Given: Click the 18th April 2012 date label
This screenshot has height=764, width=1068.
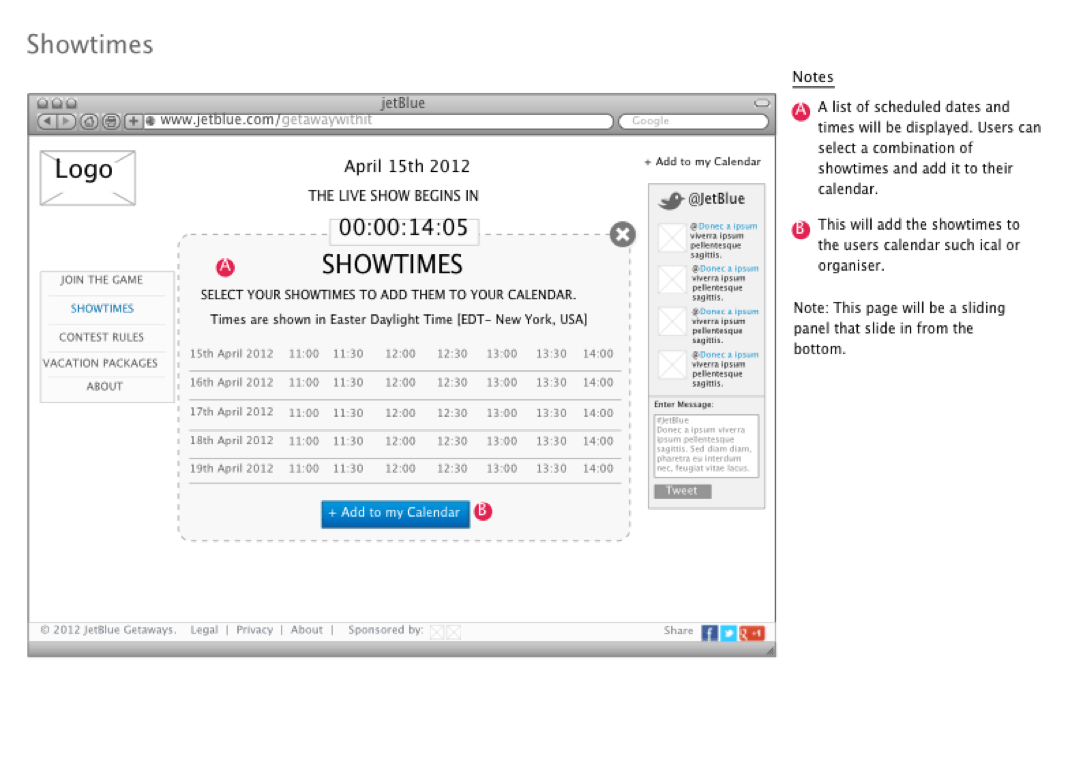Looking at the screenshot, I should pyautogui.click(x=232, y=441).
